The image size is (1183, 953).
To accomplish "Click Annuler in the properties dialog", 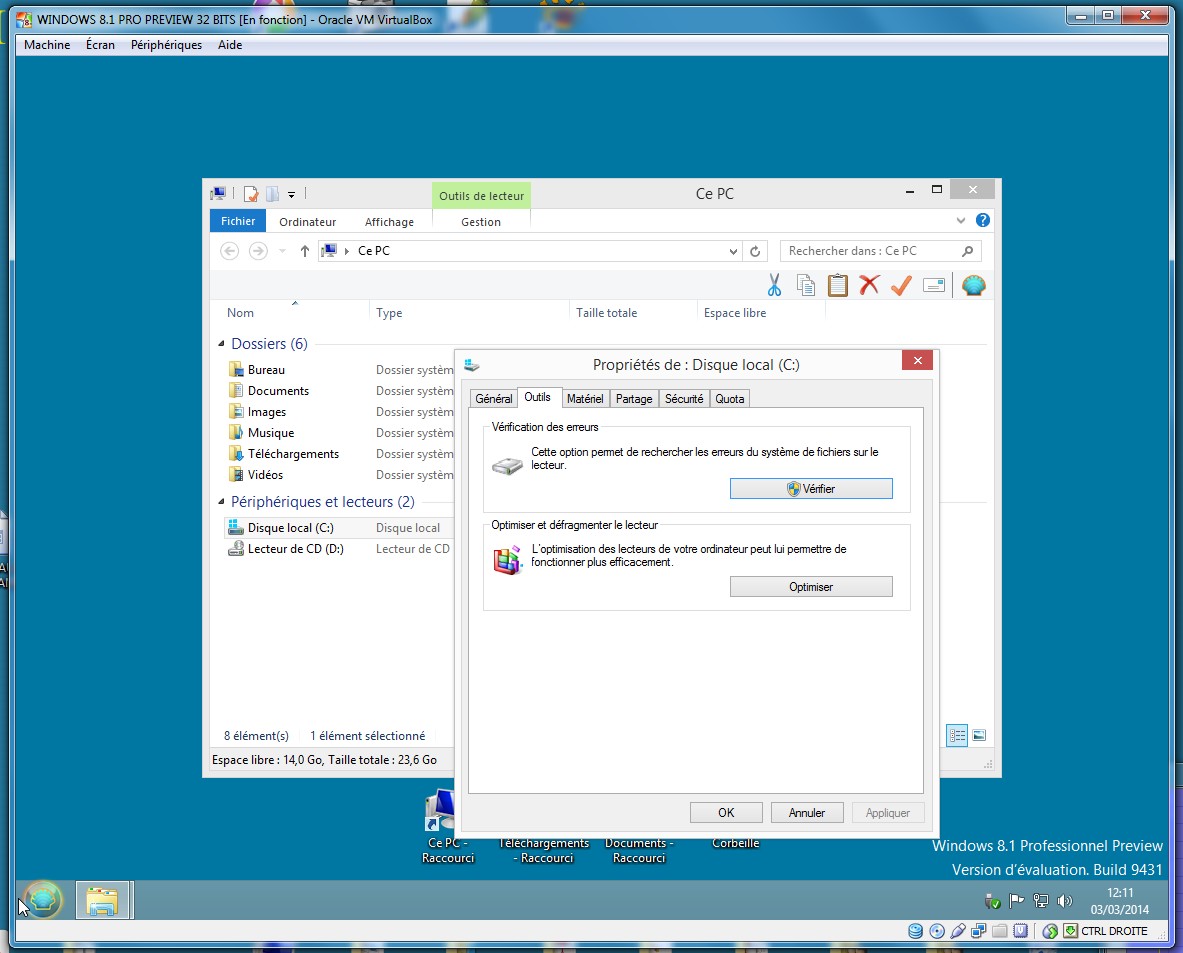I will tap(807, 813).
